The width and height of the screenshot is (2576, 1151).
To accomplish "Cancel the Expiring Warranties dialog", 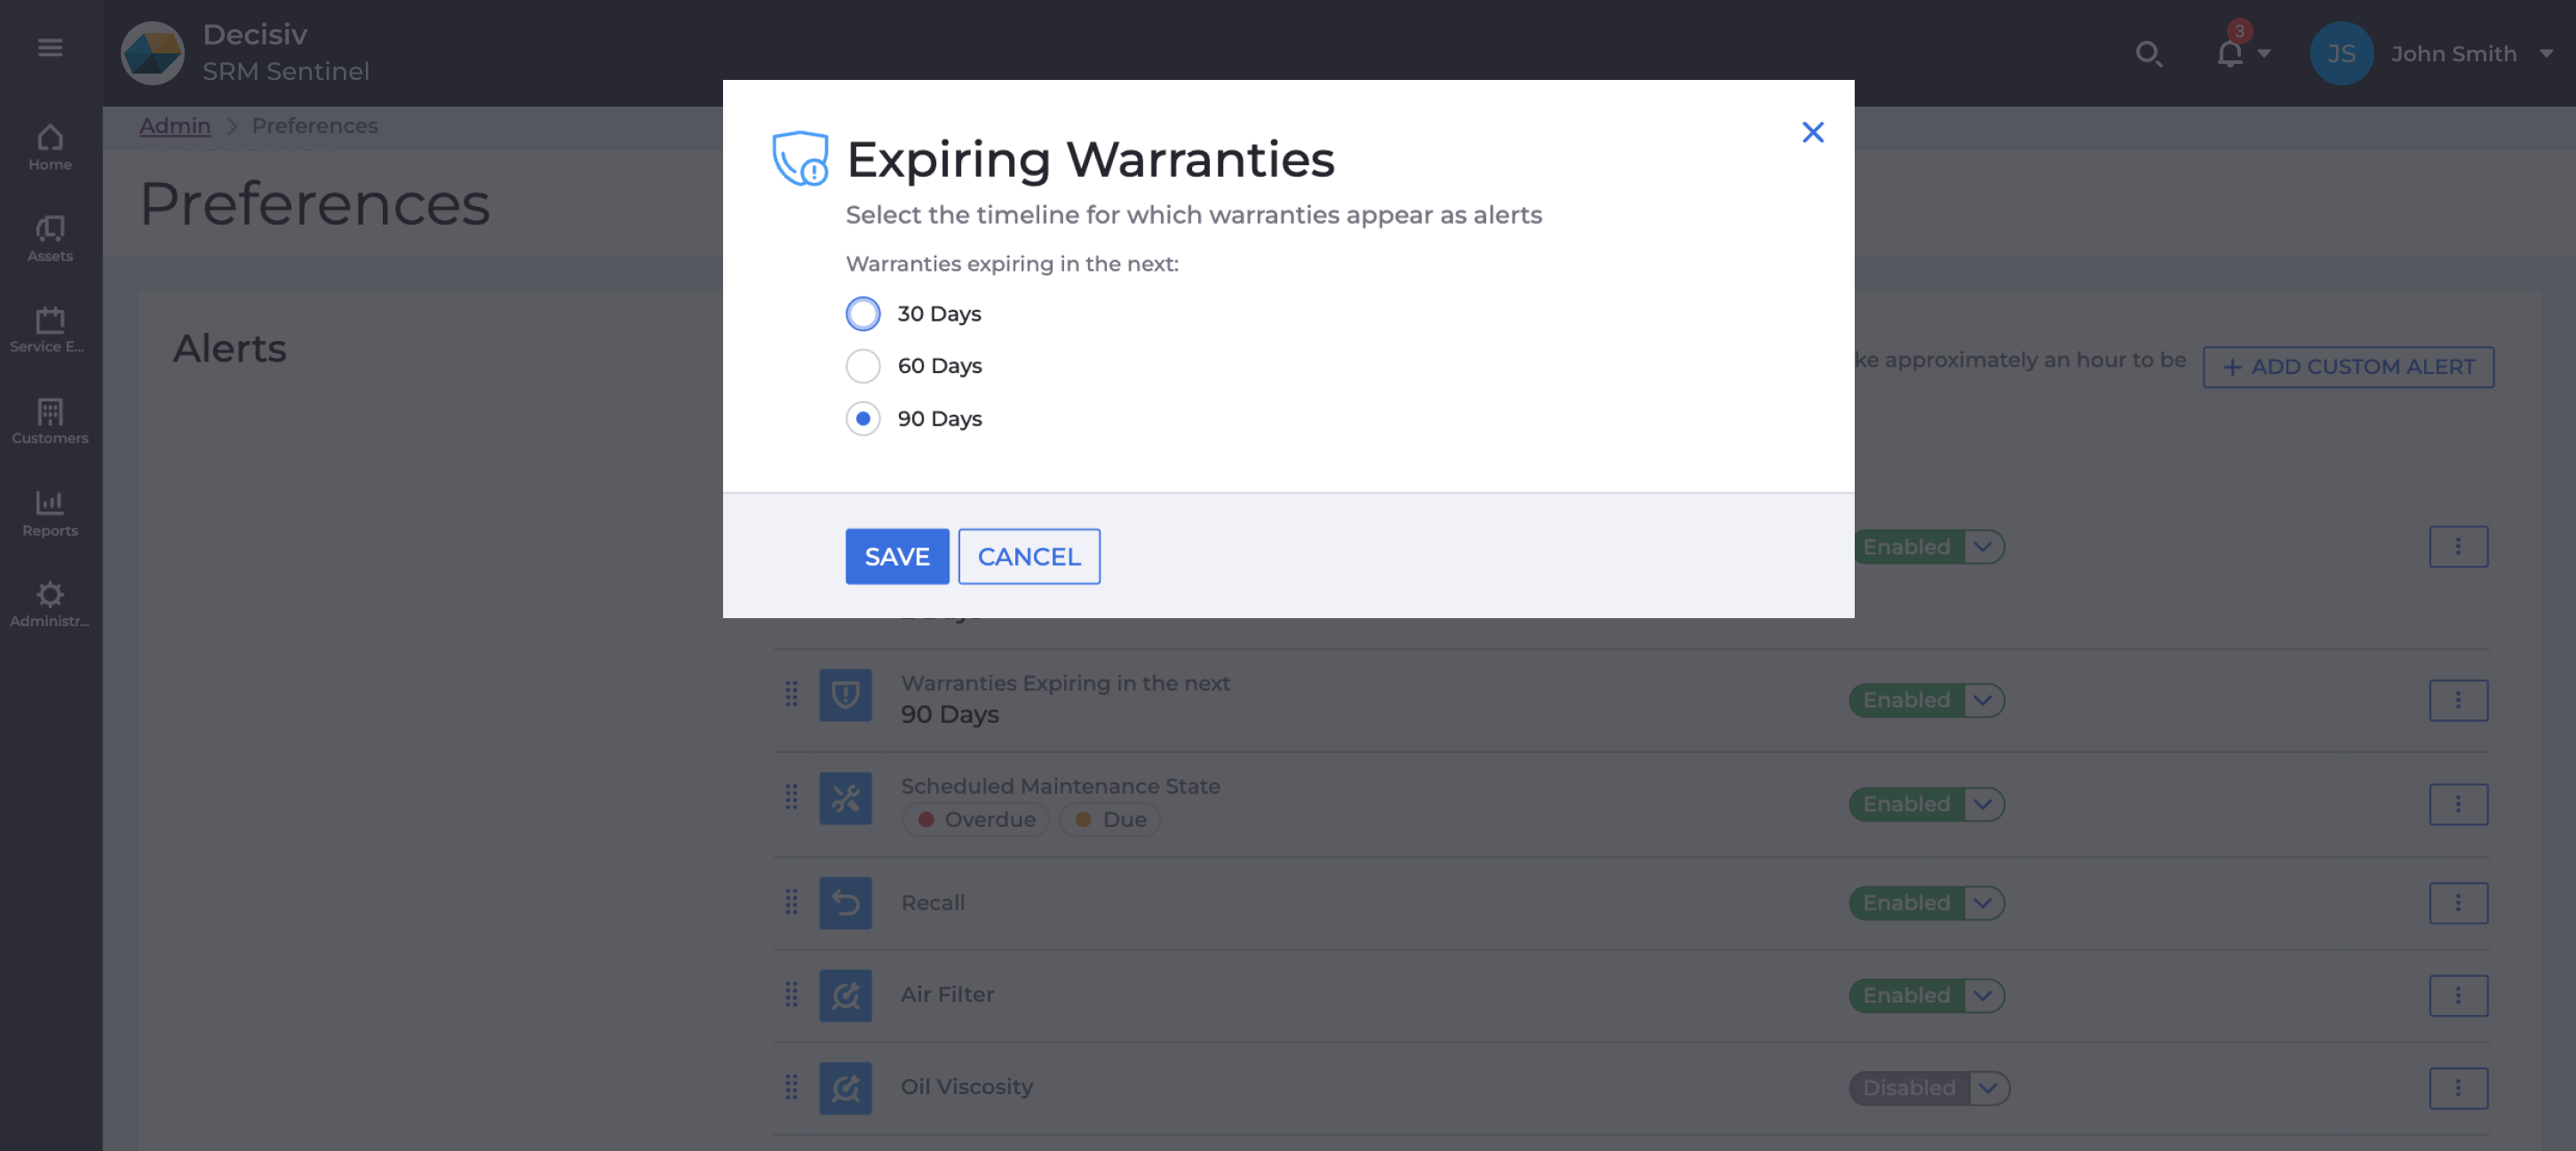I will [1029, 556].
